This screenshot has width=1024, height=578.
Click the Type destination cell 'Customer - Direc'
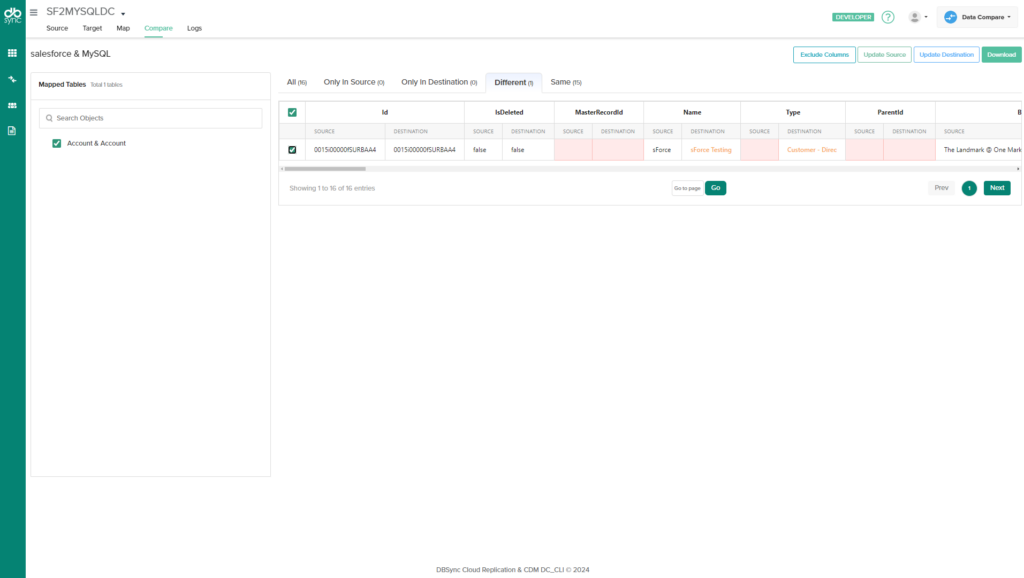(812, 150)
